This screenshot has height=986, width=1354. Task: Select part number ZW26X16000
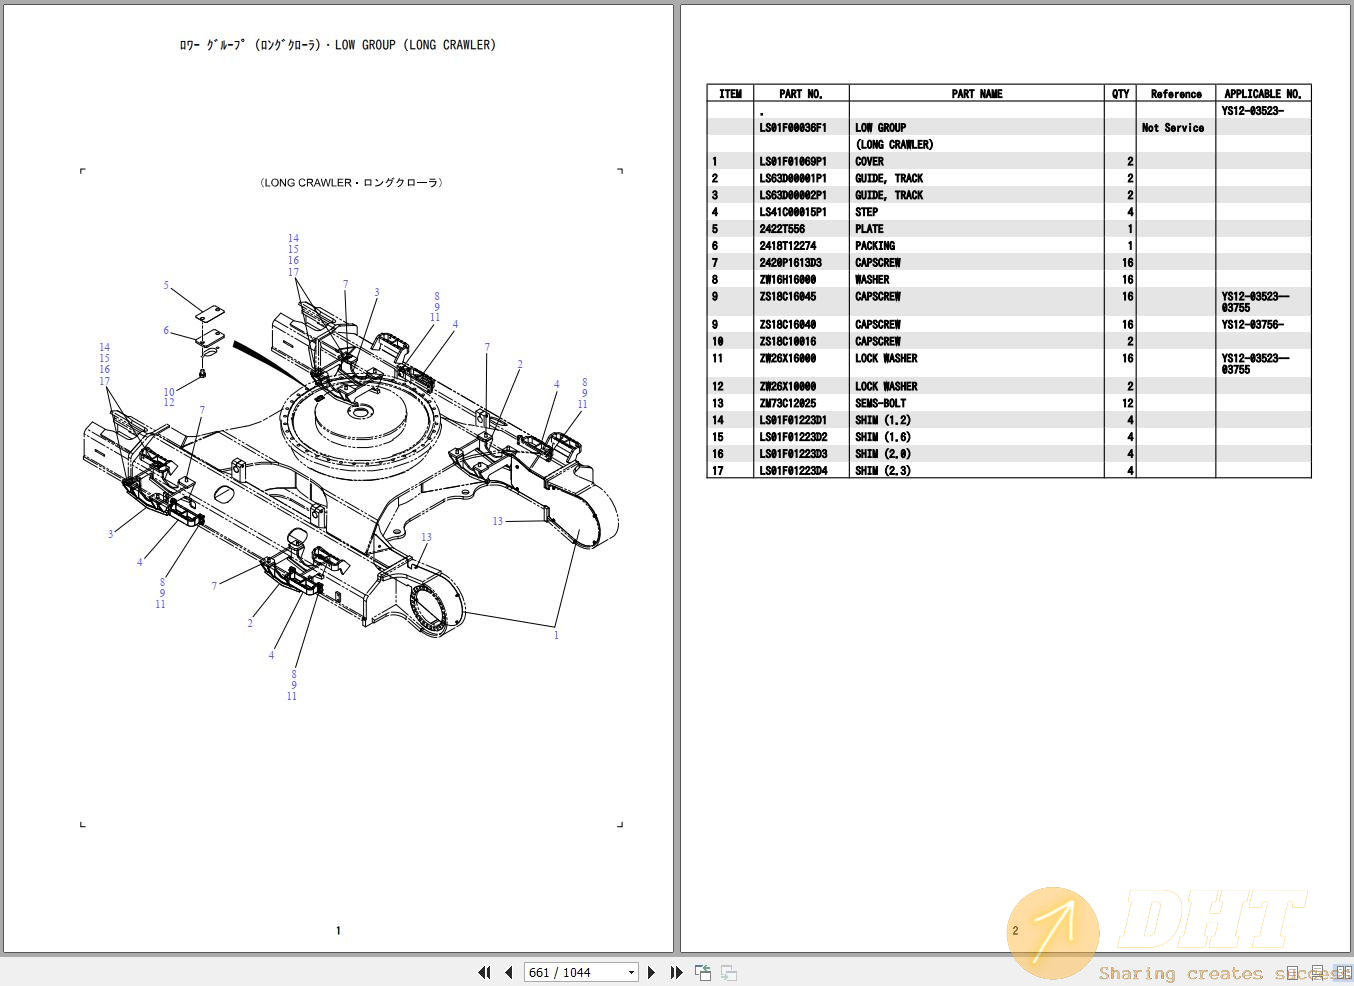pyautogui.click(x=788, y=359)
